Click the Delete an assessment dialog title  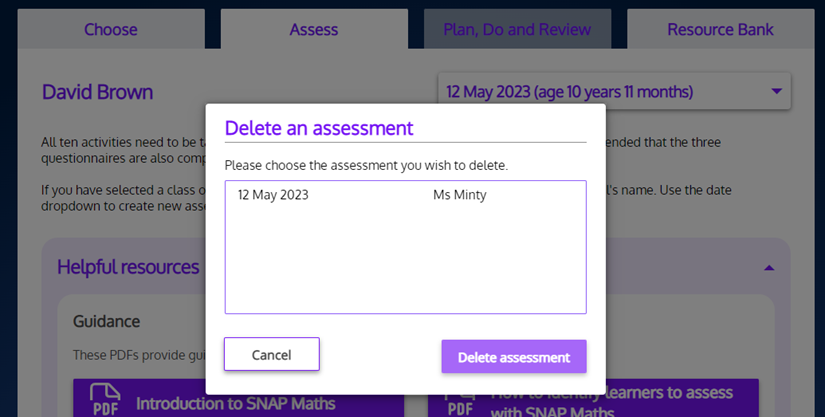[x=319, y=128]
